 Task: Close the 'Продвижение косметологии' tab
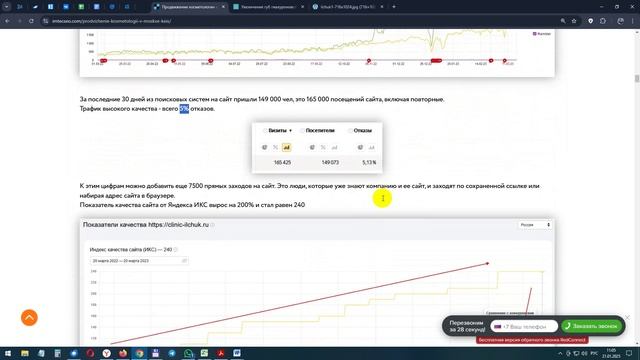point(223,7)
